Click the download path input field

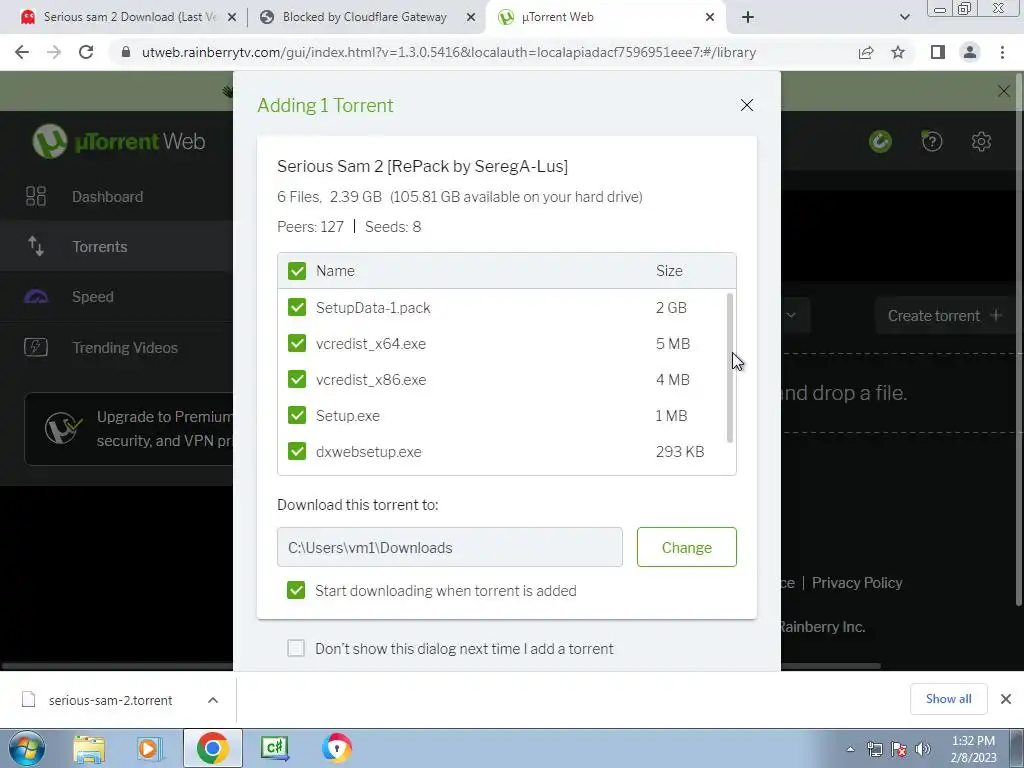[x=449, y=547]
